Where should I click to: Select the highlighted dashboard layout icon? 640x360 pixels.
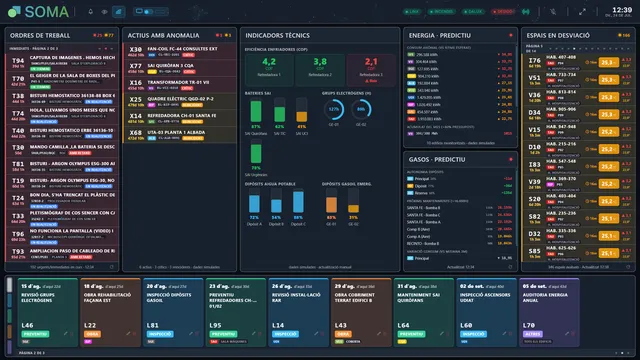pyautogui.click(x=118, y=12)
